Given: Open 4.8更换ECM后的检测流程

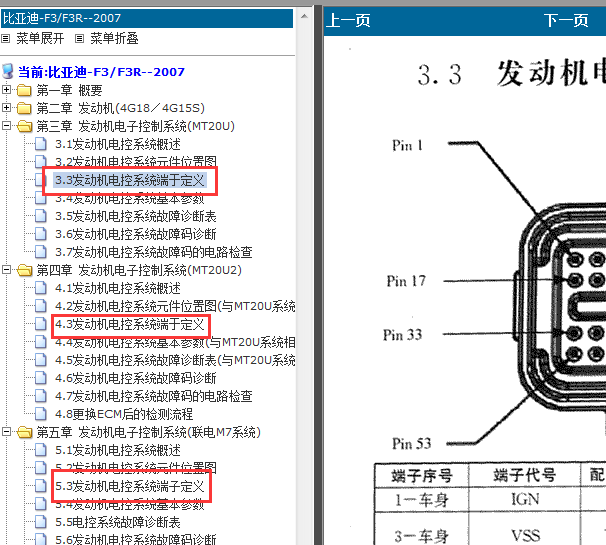Looking at the screenshot, I should [124, 414].
